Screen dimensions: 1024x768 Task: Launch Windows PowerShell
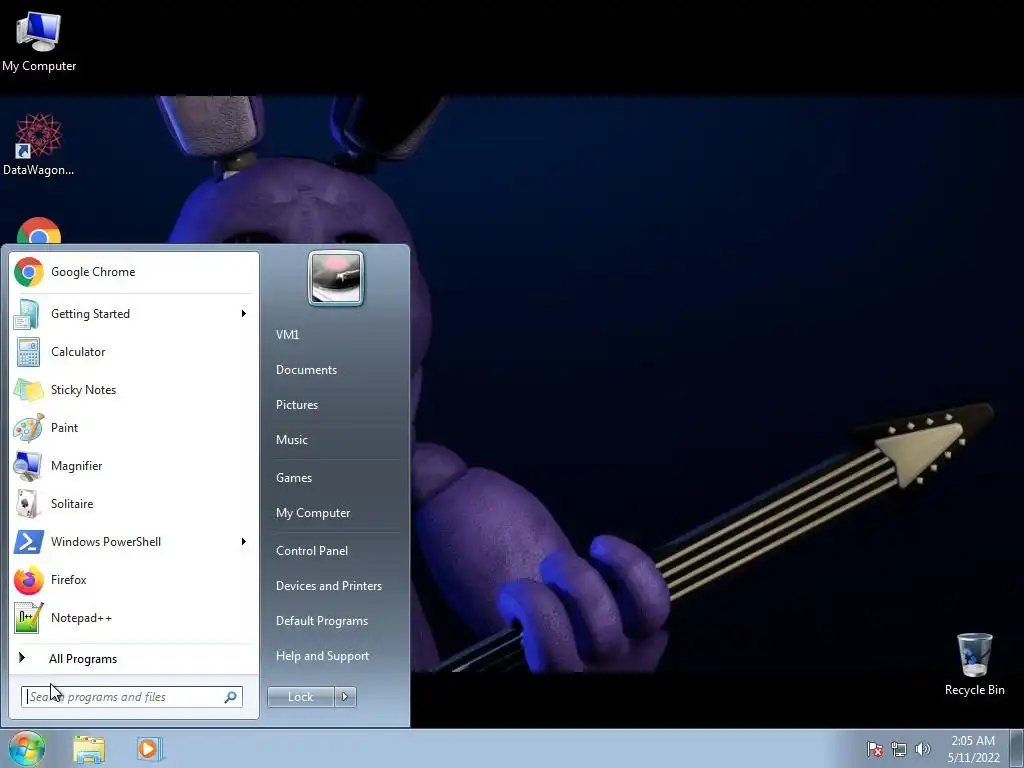pyautogui.click(x=133, y=541)
